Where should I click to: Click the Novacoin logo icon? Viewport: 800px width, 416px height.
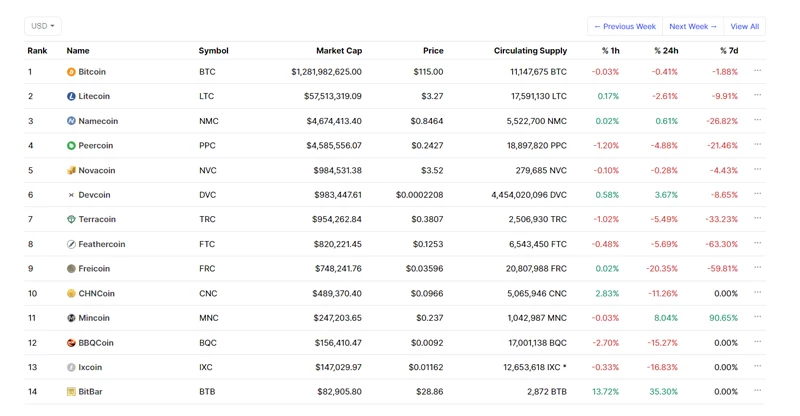pyautogui.click(x=71, y=171)
